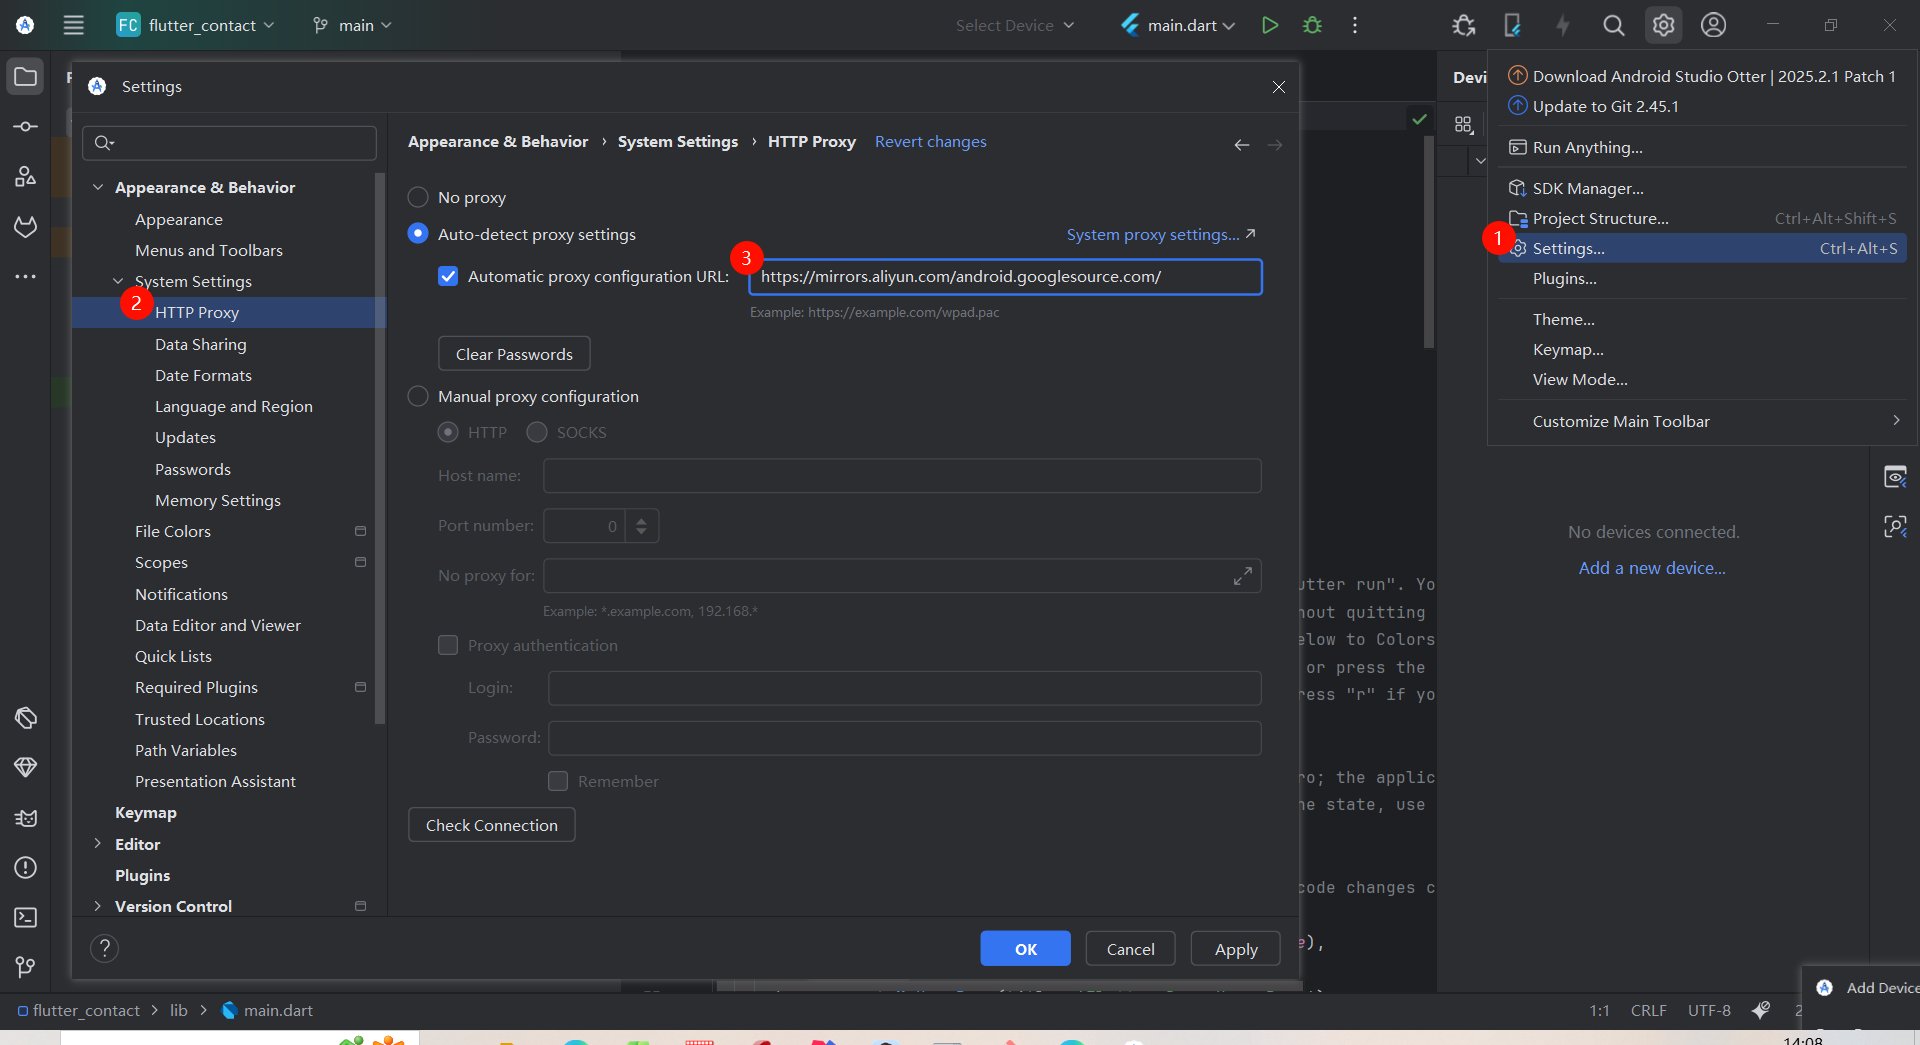Click the Cancel button
The image size is (1920, 1045).
1130,949
